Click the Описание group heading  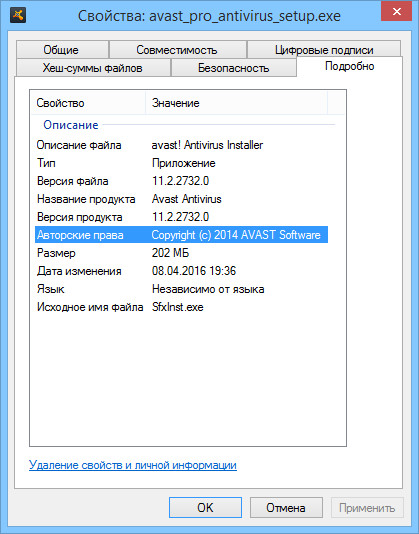point(71,125)
